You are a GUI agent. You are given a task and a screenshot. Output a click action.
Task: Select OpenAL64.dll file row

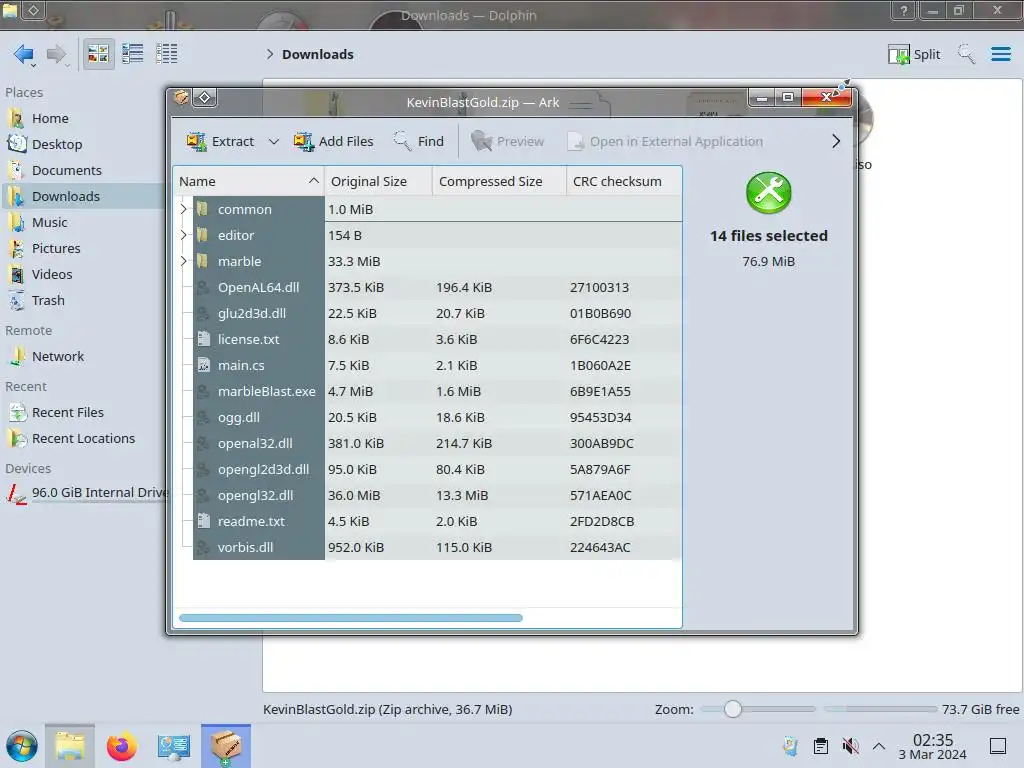pos(437,287)
